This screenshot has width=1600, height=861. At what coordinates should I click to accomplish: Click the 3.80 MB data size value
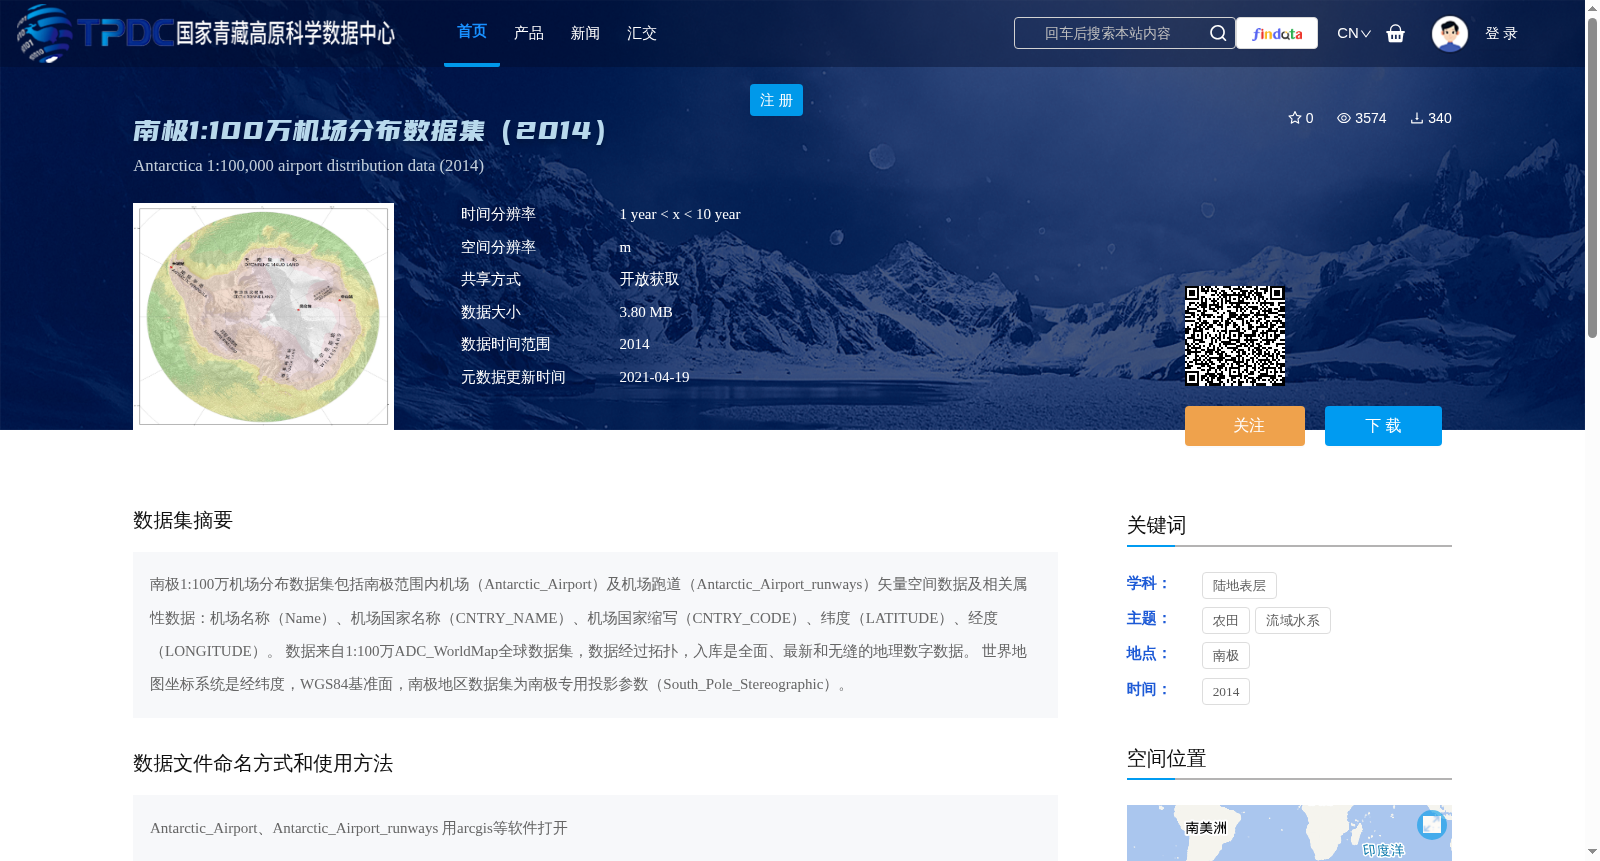[x=646, y=312]
